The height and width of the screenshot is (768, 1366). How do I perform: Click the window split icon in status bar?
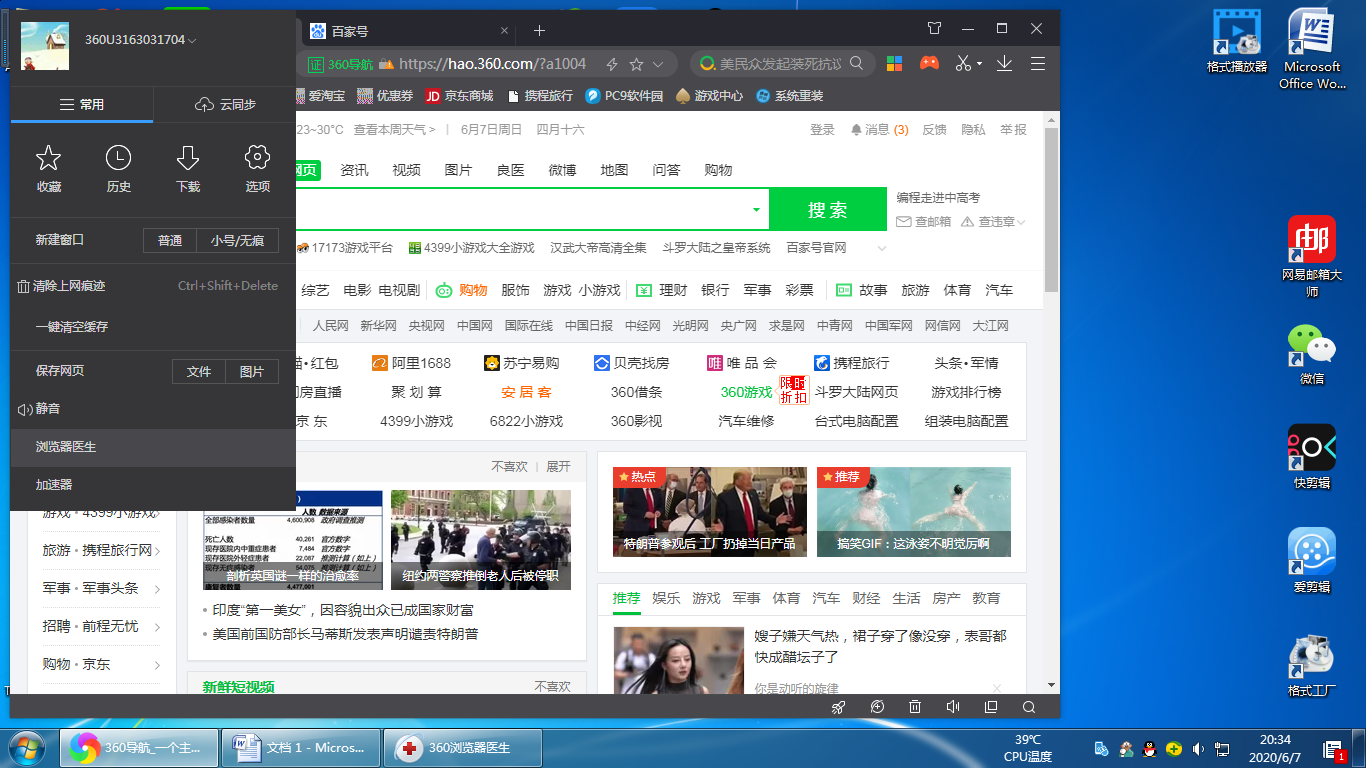pyautogui.click(x=991, y=707)
